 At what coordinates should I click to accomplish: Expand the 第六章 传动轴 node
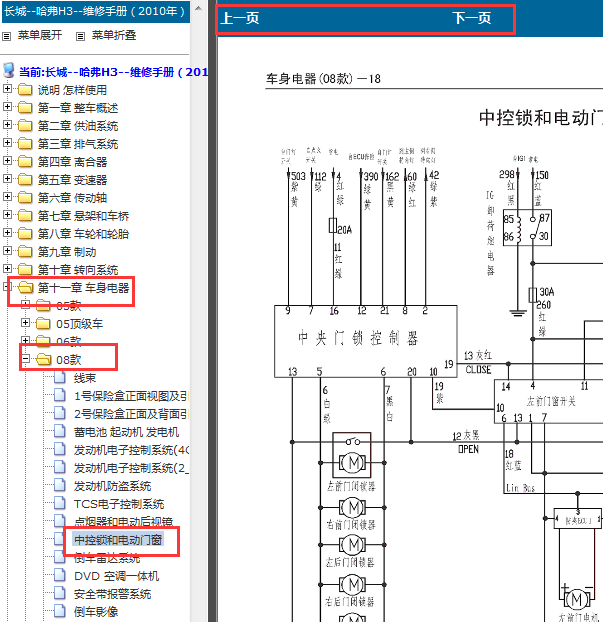click(x=7, y=196)
